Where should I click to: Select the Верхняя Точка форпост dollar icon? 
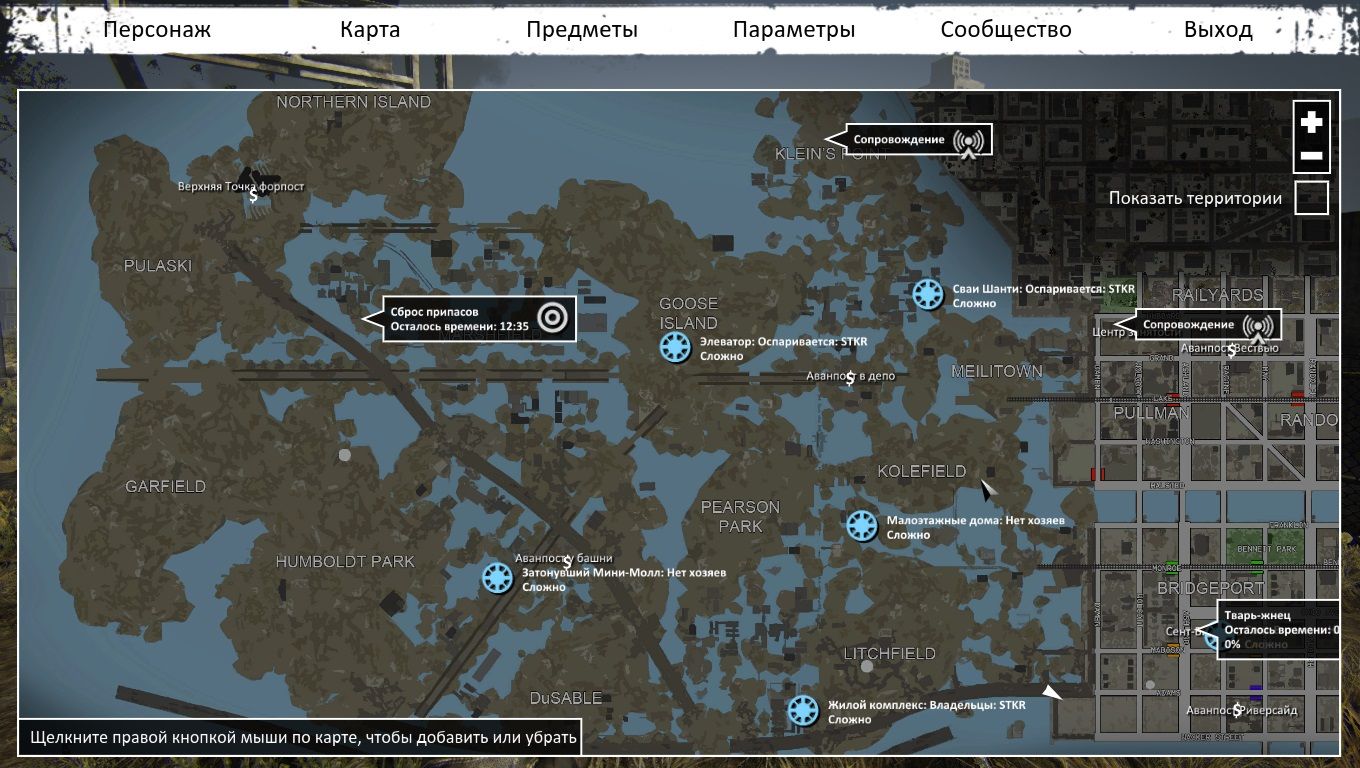click(254, 196)
